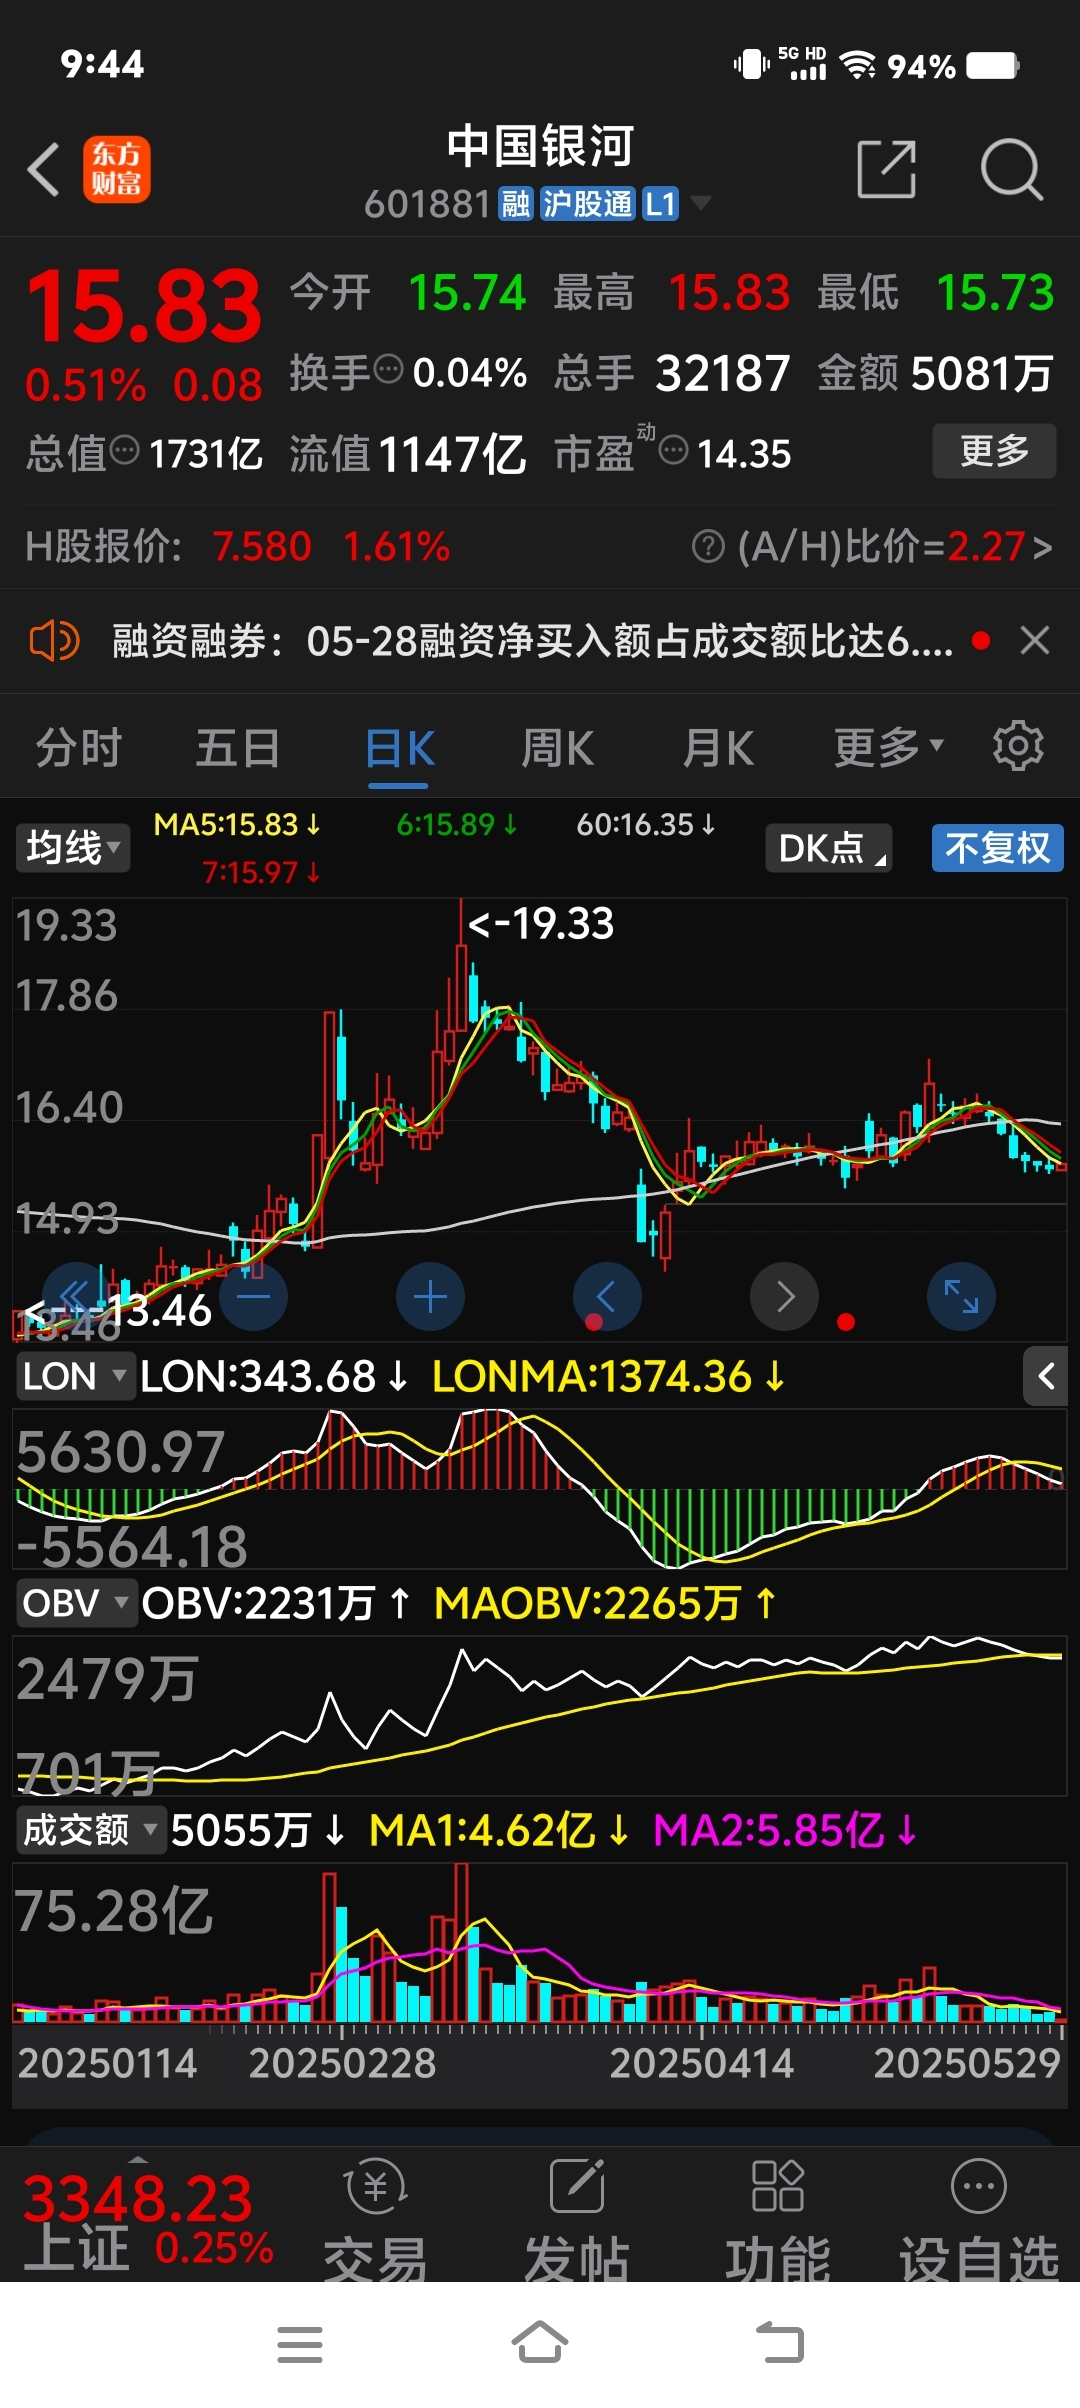
Task: Tap the 东方财富 app logo
Action: [x=116, y=169]
